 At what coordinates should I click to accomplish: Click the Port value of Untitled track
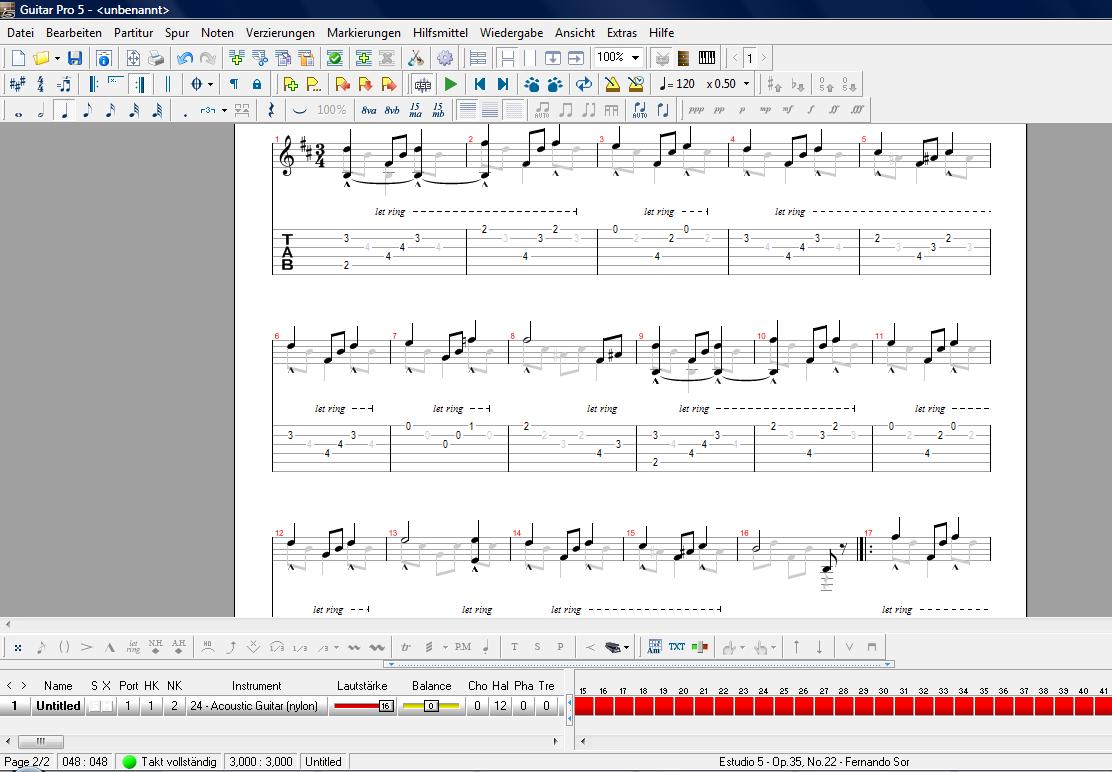pyautogui.click(x=128, y=706)
